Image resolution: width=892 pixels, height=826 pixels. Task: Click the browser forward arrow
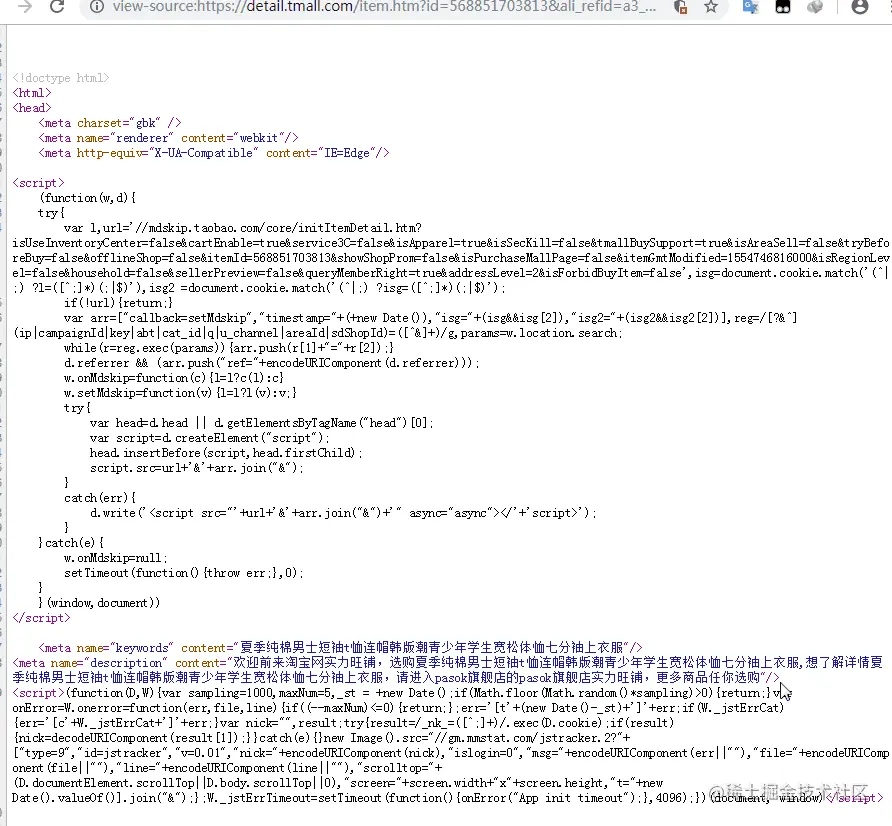click(x=25, y=7)
